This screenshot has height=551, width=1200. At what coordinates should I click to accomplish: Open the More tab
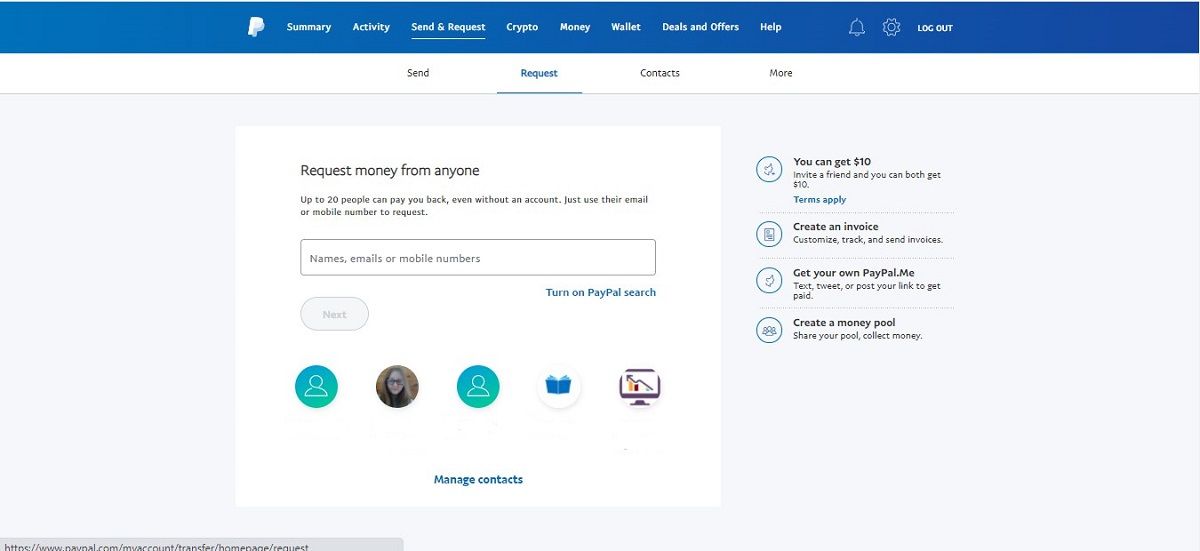point(781,73)
